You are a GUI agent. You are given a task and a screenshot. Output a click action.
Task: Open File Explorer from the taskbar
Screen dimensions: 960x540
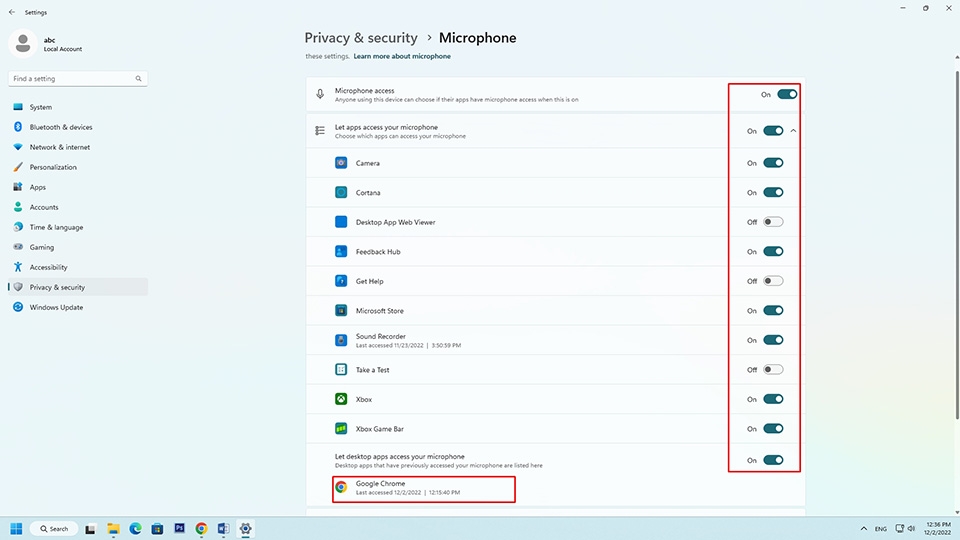pyautogui.click(x=113, y=528)
